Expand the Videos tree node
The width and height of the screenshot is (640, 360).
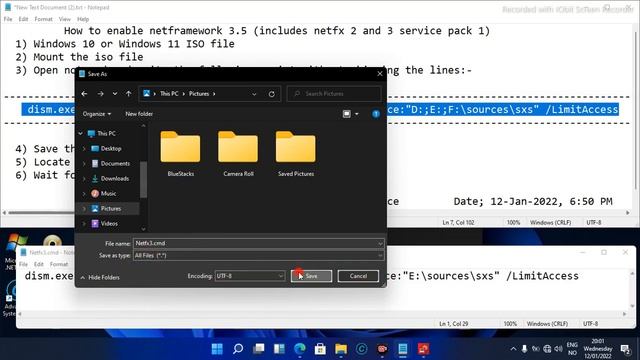(84, 224)
